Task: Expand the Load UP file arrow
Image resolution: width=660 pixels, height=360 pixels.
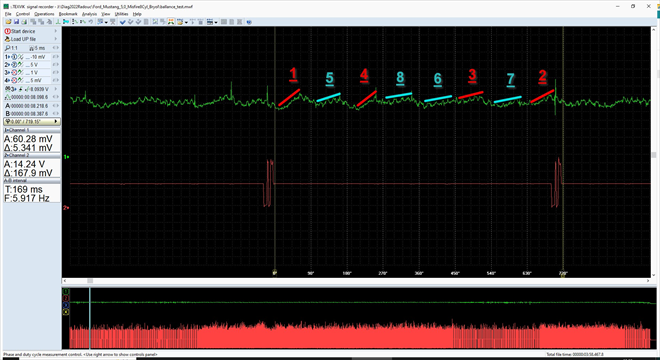Action: click(x=56, y=39)
